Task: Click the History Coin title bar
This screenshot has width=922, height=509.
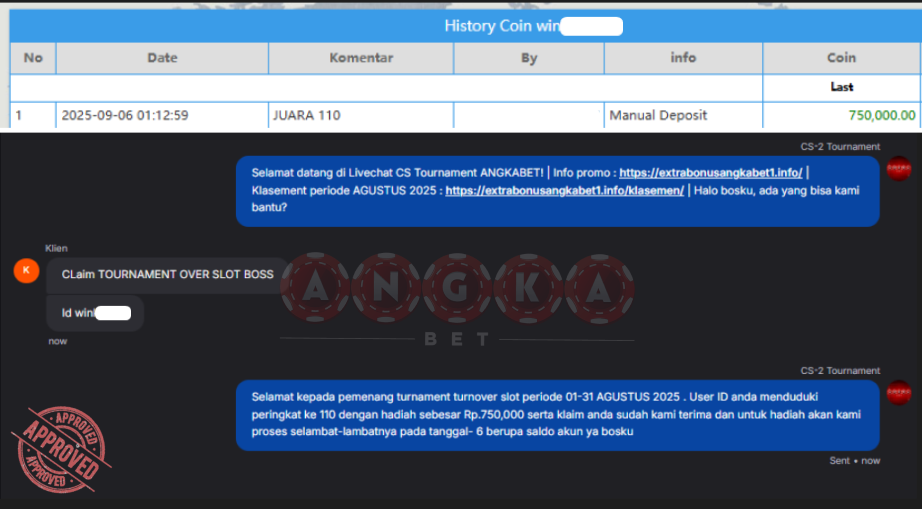Action: [465, 26]
